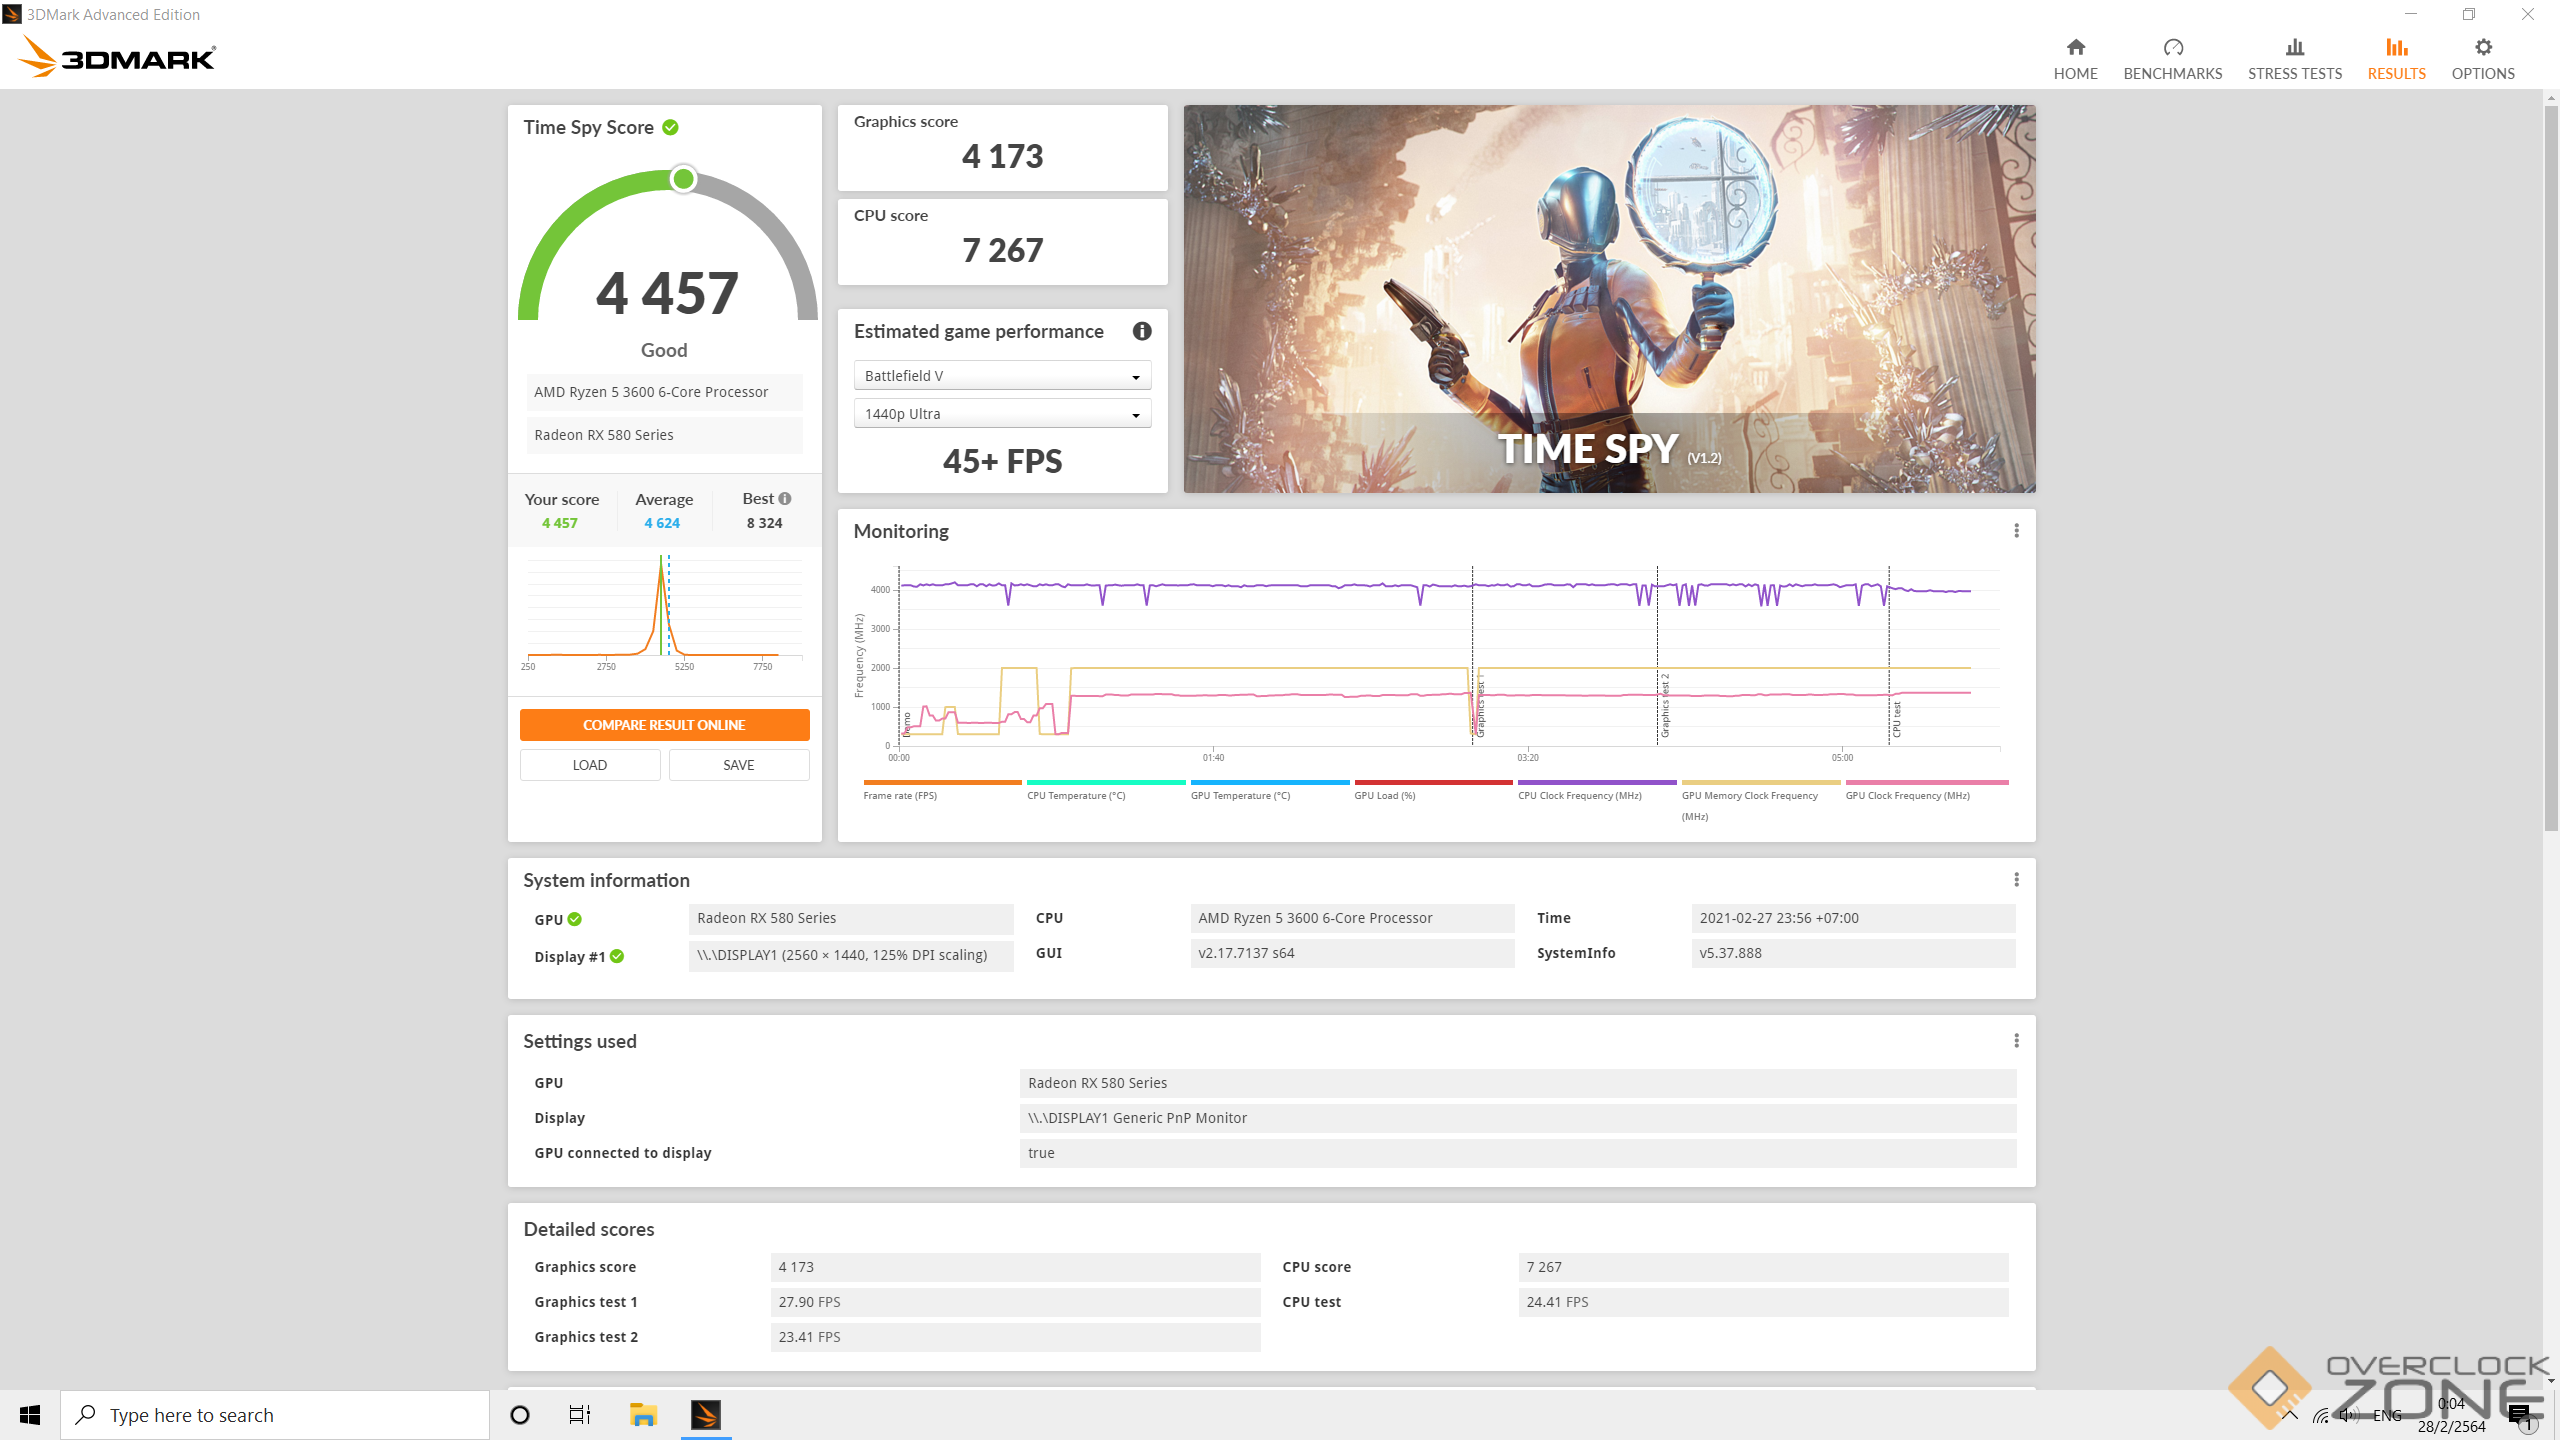The image size is (2560, 1440).
Task: Toggle Frame rate (FPS) legend in chart
Action: coord(900,796)
